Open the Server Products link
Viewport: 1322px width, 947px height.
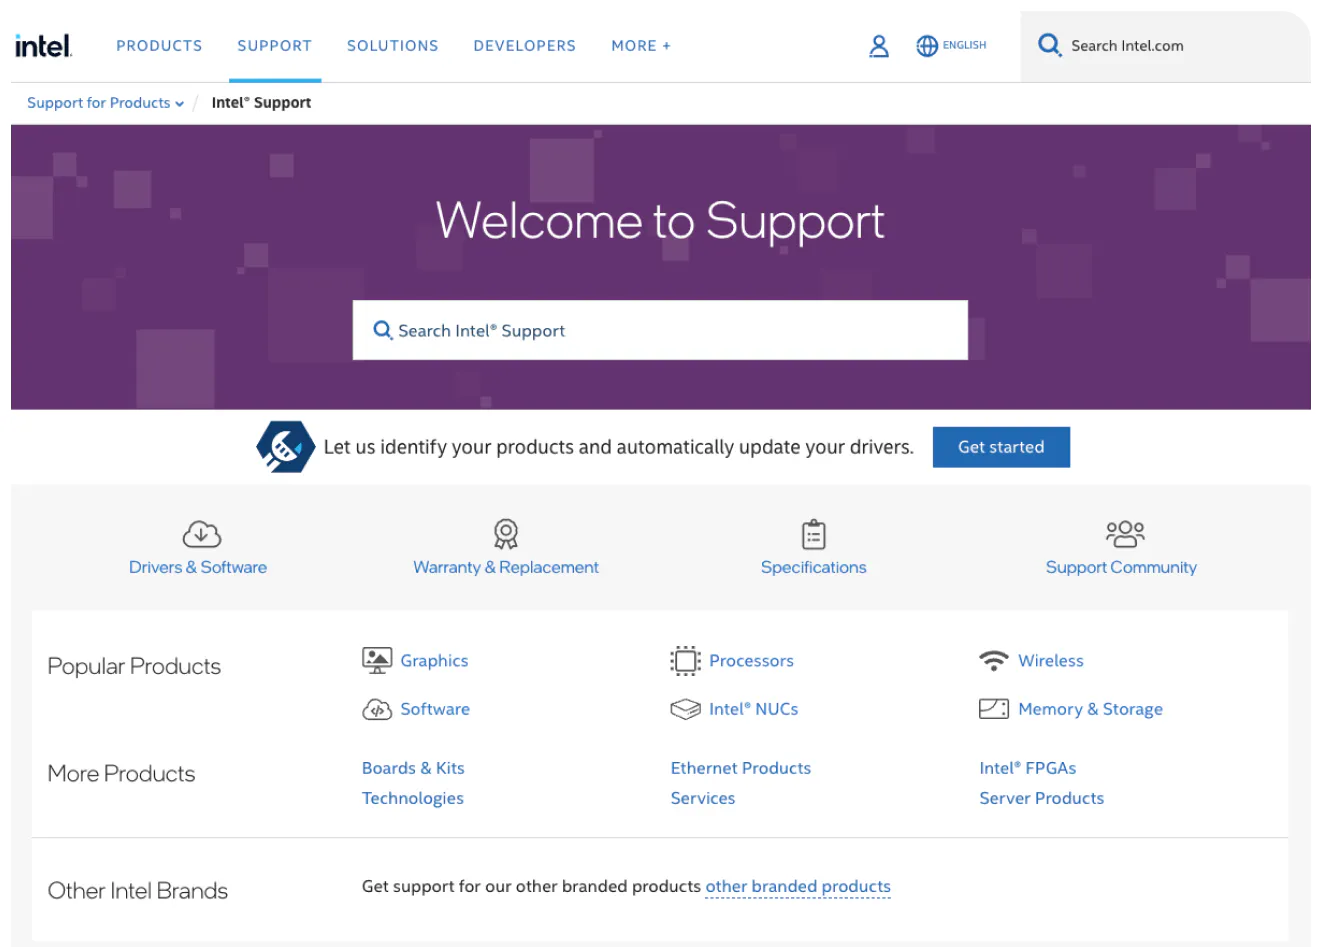1042,798
